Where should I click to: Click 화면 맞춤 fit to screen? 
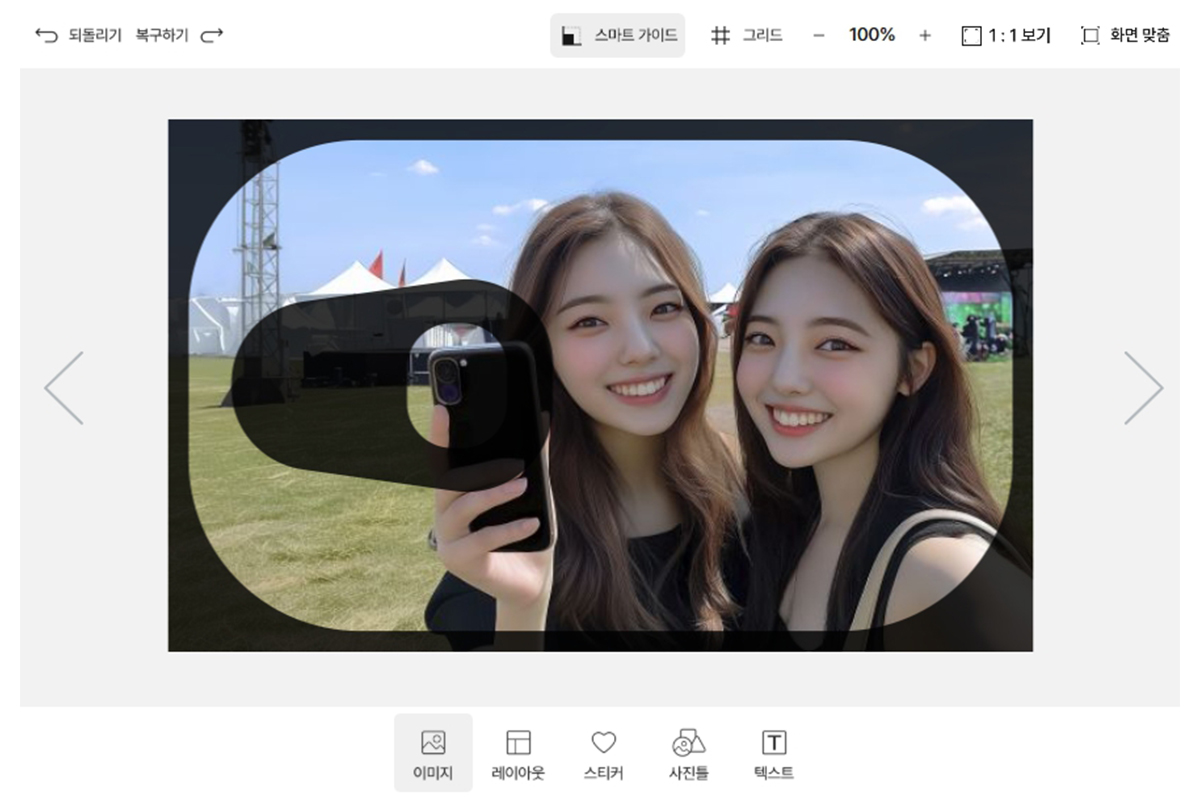[1125, 35]
